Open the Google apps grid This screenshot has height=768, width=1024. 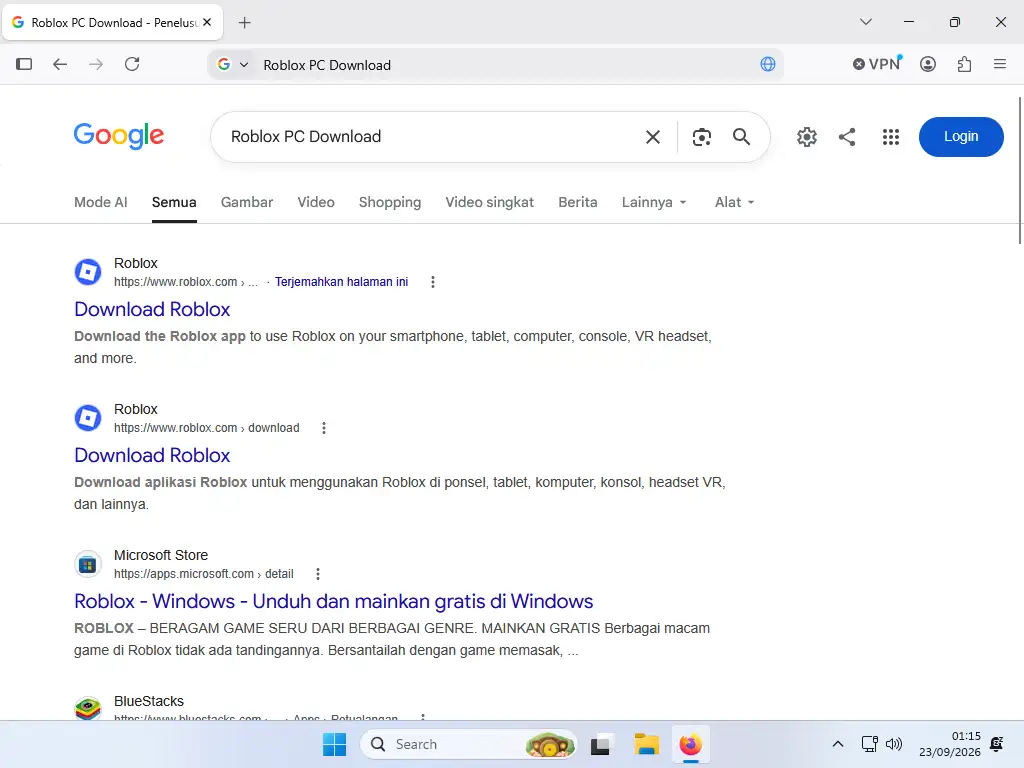coord(891,137)
